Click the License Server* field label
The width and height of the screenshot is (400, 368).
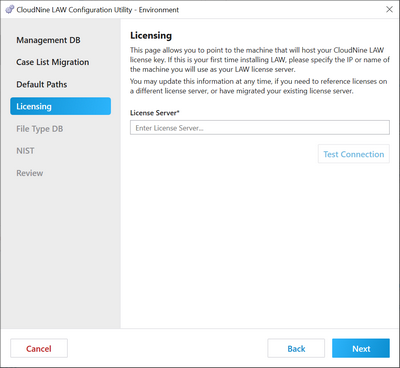(x=155, y=113)
